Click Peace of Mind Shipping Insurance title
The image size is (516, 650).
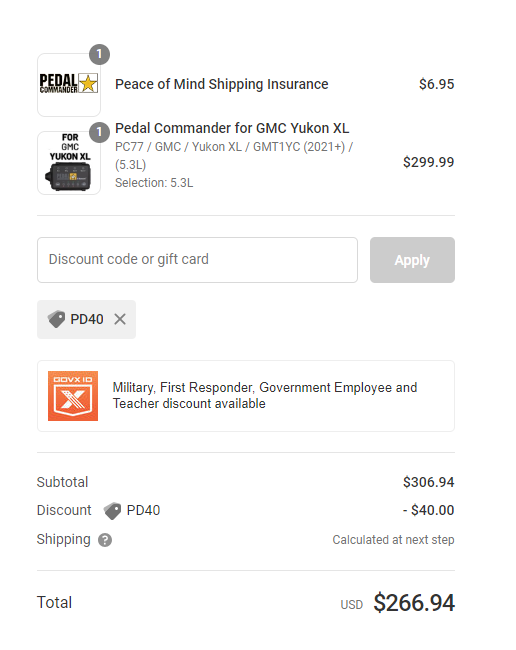coord(222,84)
